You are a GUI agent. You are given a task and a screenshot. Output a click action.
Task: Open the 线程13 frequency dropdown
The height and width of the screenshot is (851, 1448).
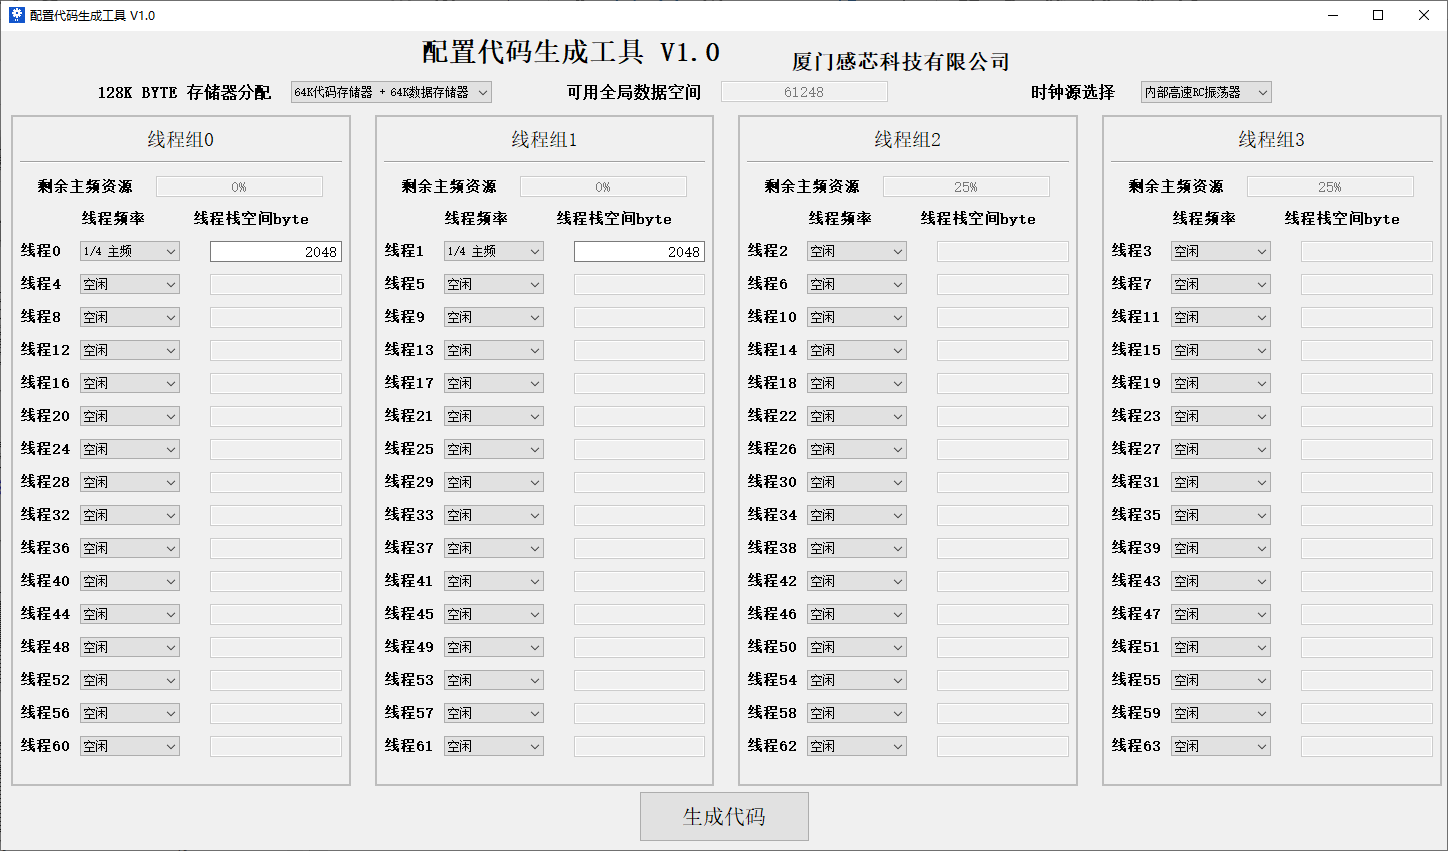(x=494, y=350)
